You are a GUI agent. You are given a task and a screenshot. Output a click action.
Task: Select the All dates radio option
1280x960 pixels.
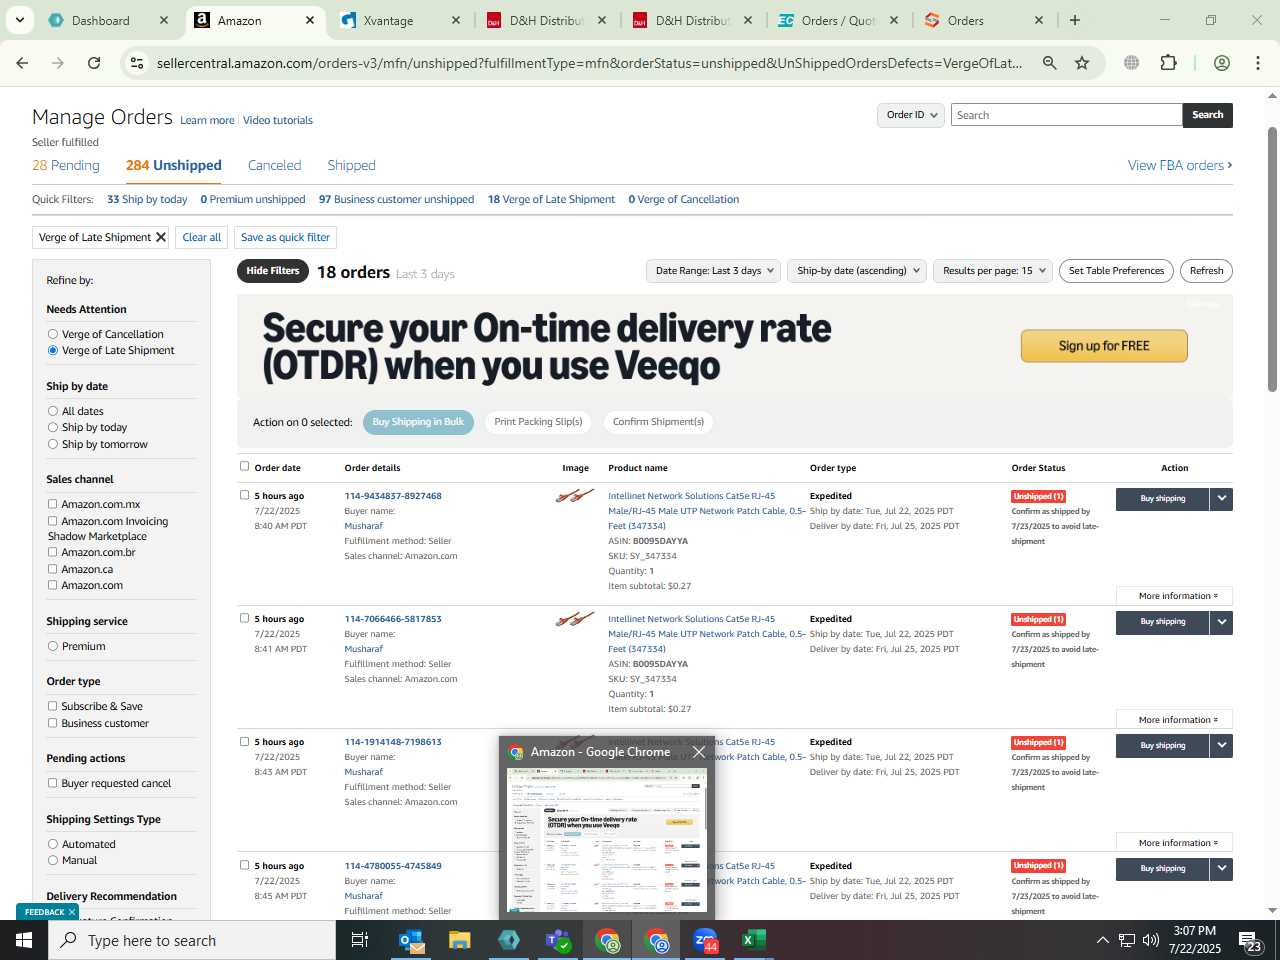point(53,411)
